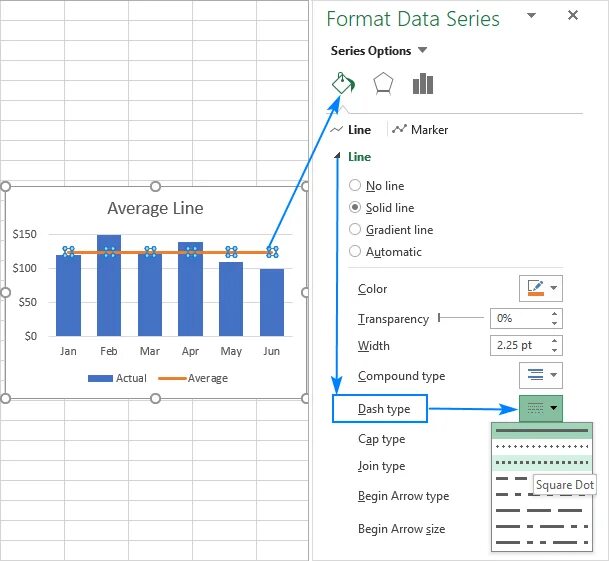Click the Begin Arrow type label

pyautogui.click(x=404, y=496)
